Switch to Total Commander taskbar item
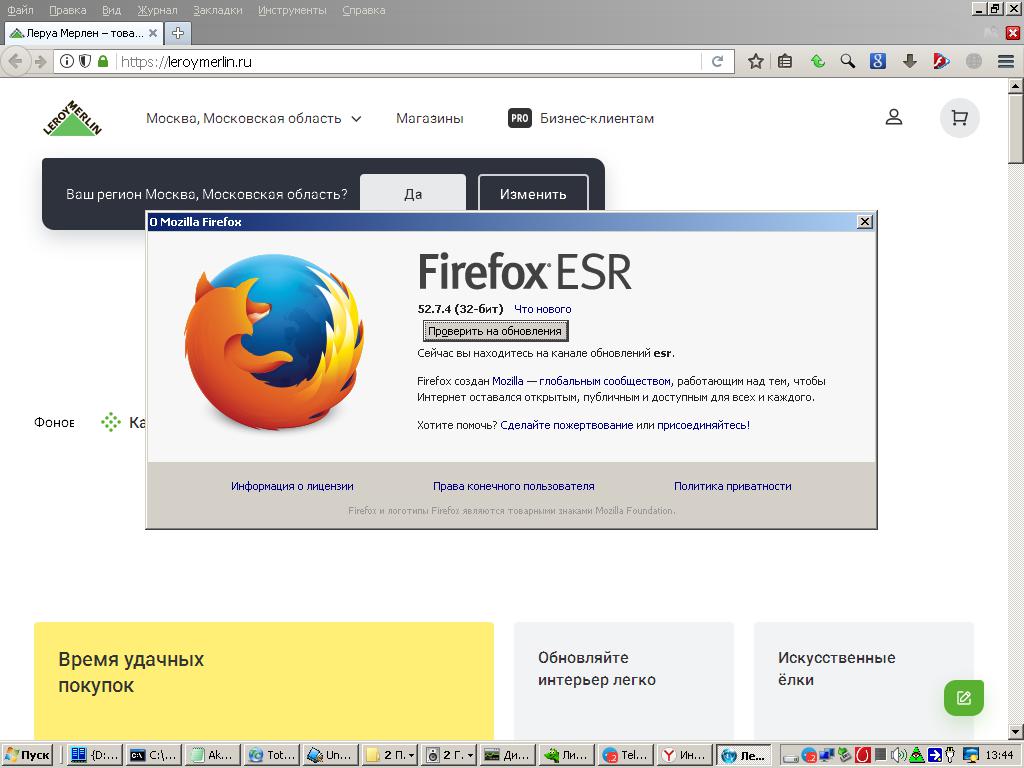The height and width of the screenshot is (768, 1024). pos(272,755)
